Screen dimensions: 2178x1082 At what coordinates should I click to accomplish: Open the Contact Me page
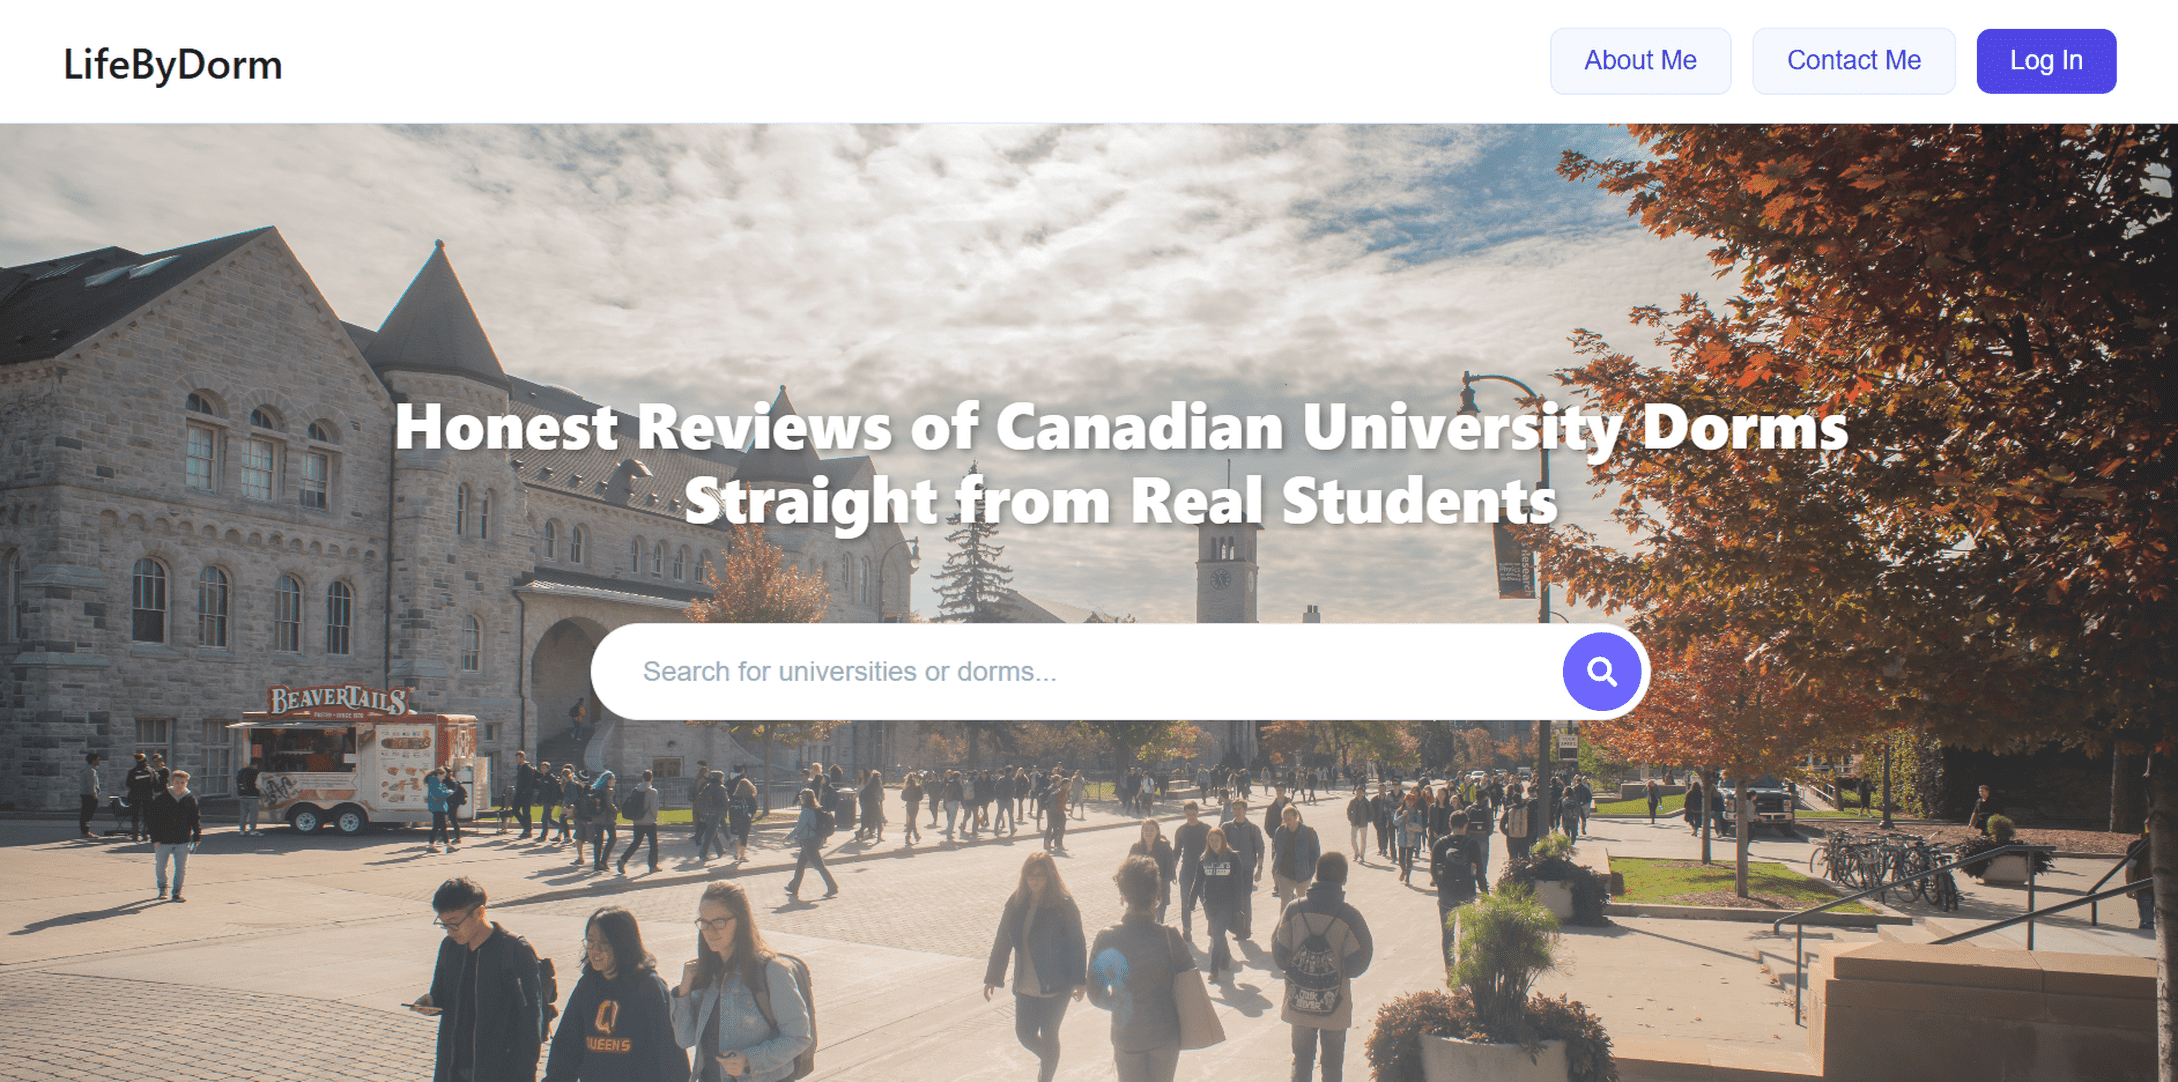click(x=1853, y=61)
